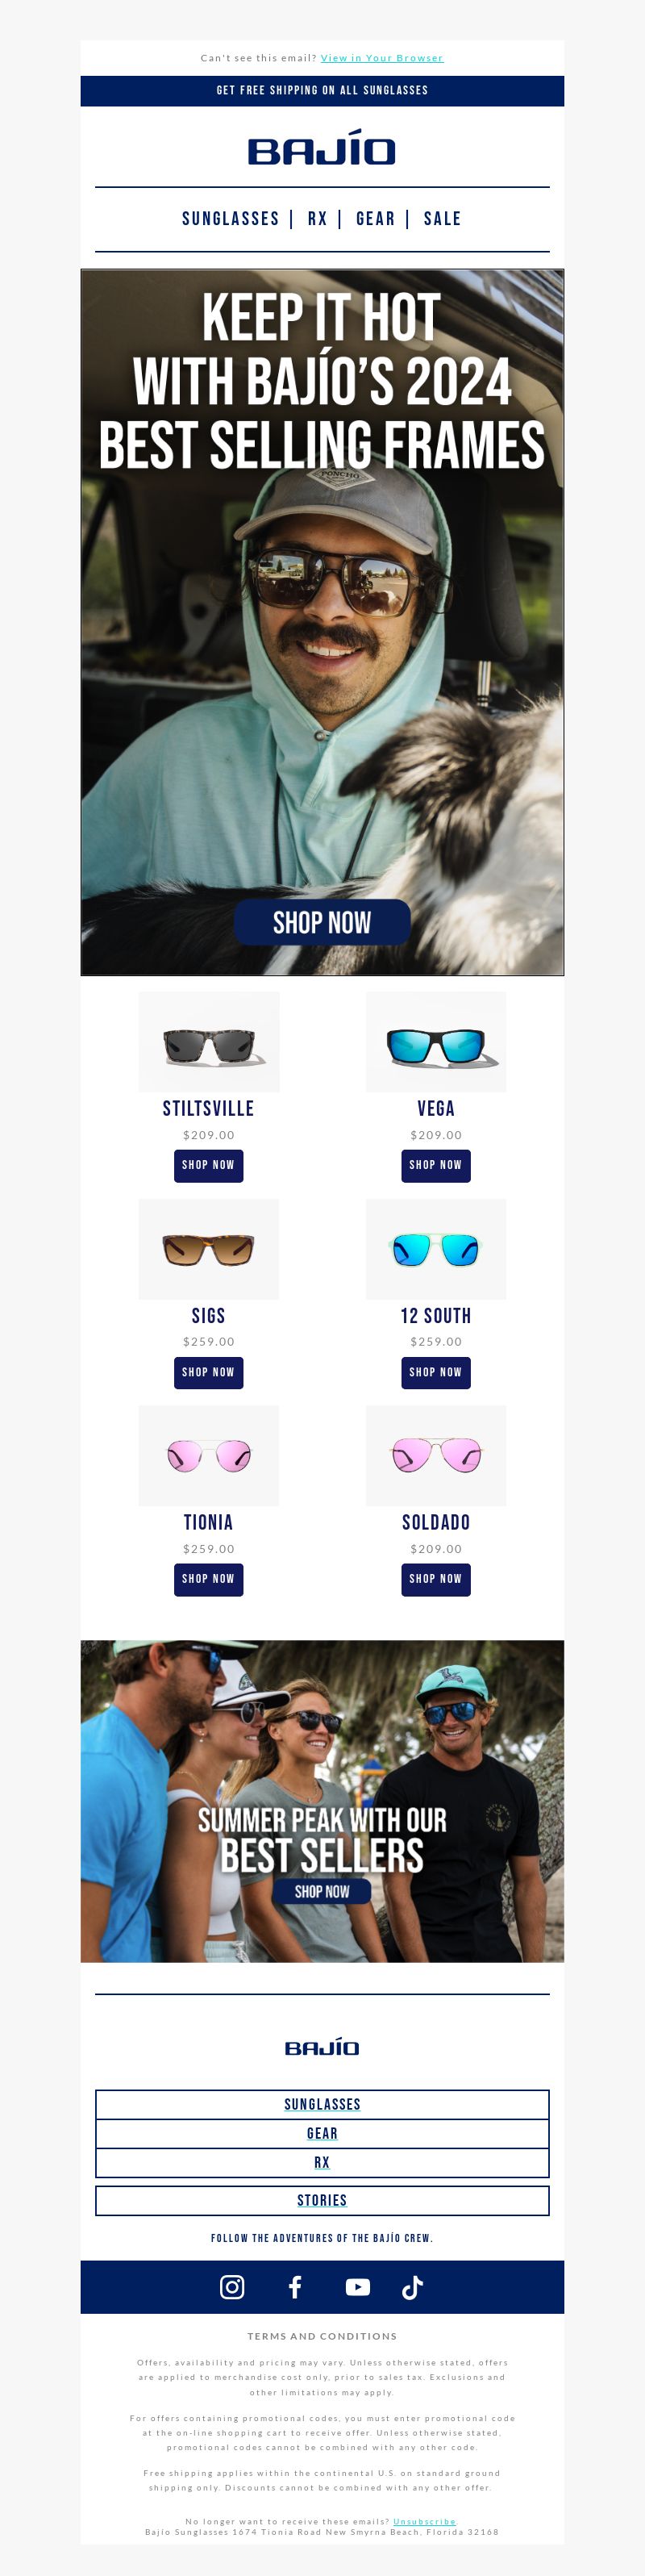
Task: Open the TikTok social icon
Action: coord(412,2287)
